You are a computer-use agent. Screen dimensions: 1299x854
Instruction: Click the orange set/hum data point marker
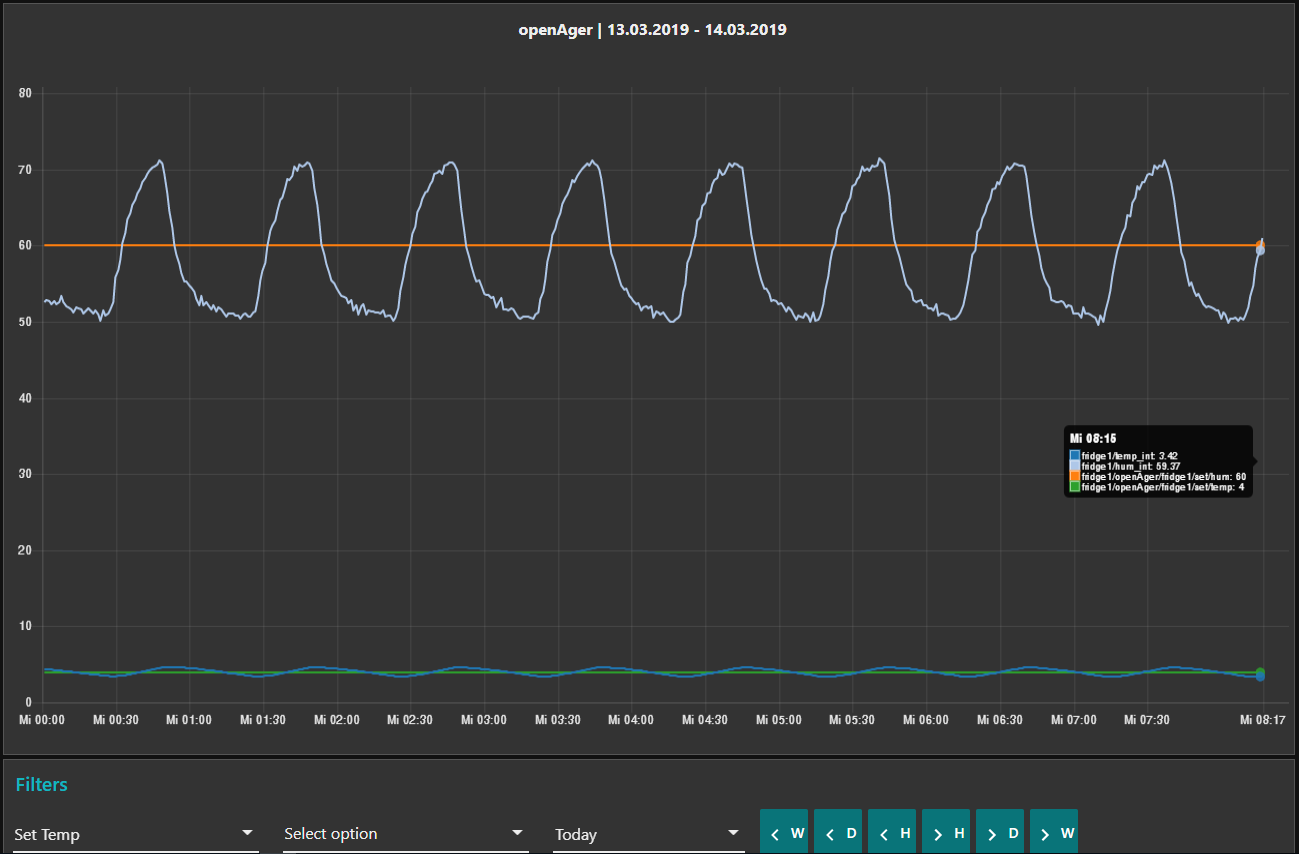(1260, 245)
